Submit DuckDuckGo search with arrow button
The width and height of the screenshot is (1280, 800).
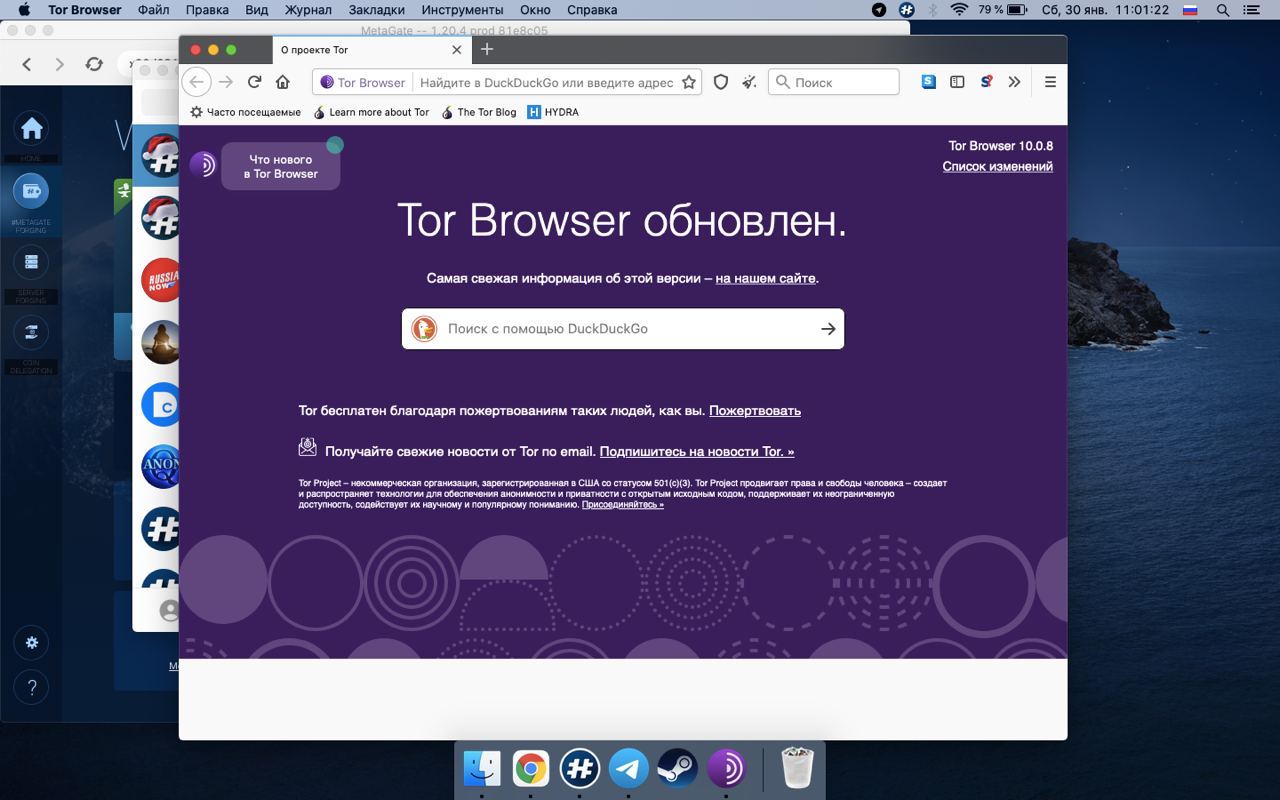click(828, 328)
